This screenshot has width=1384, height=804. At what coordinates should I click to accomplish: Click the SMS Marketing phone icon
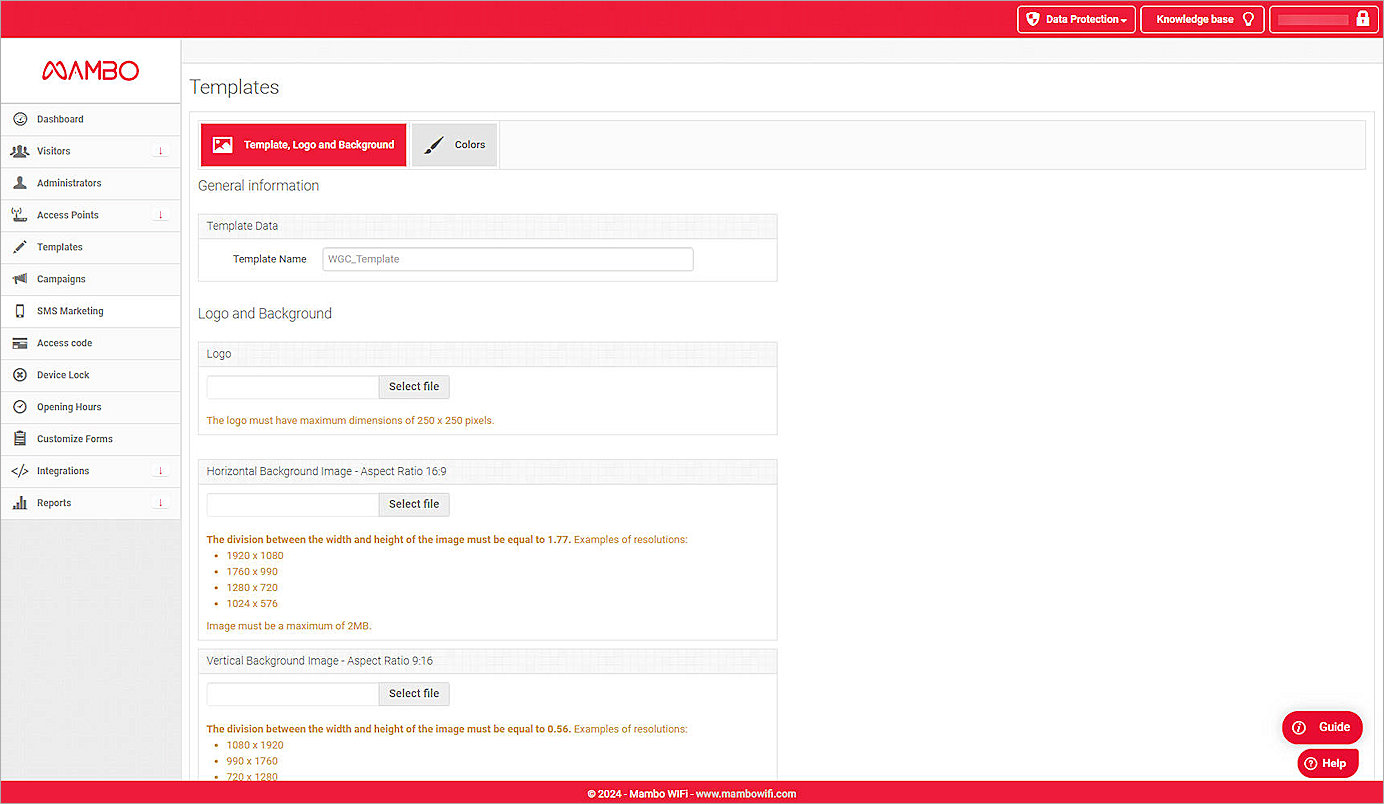21,311
